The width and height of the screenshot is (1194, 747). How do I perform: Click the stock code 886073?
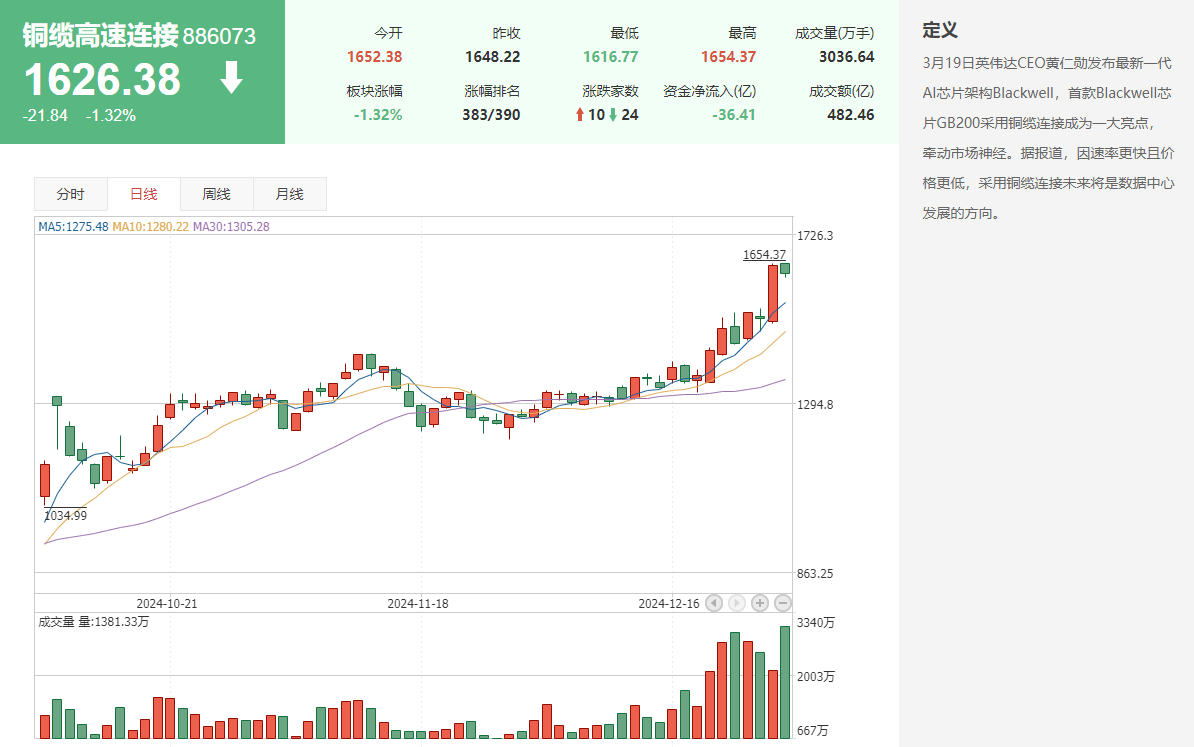(220, 36)
